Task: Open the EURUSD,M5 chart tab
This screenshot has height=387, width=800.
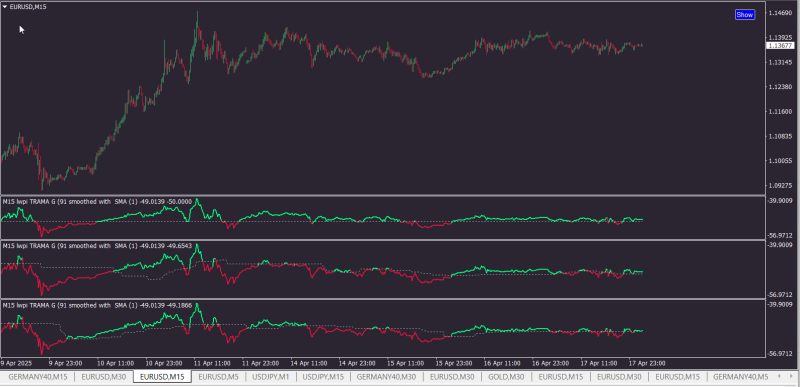Action: 218,377
